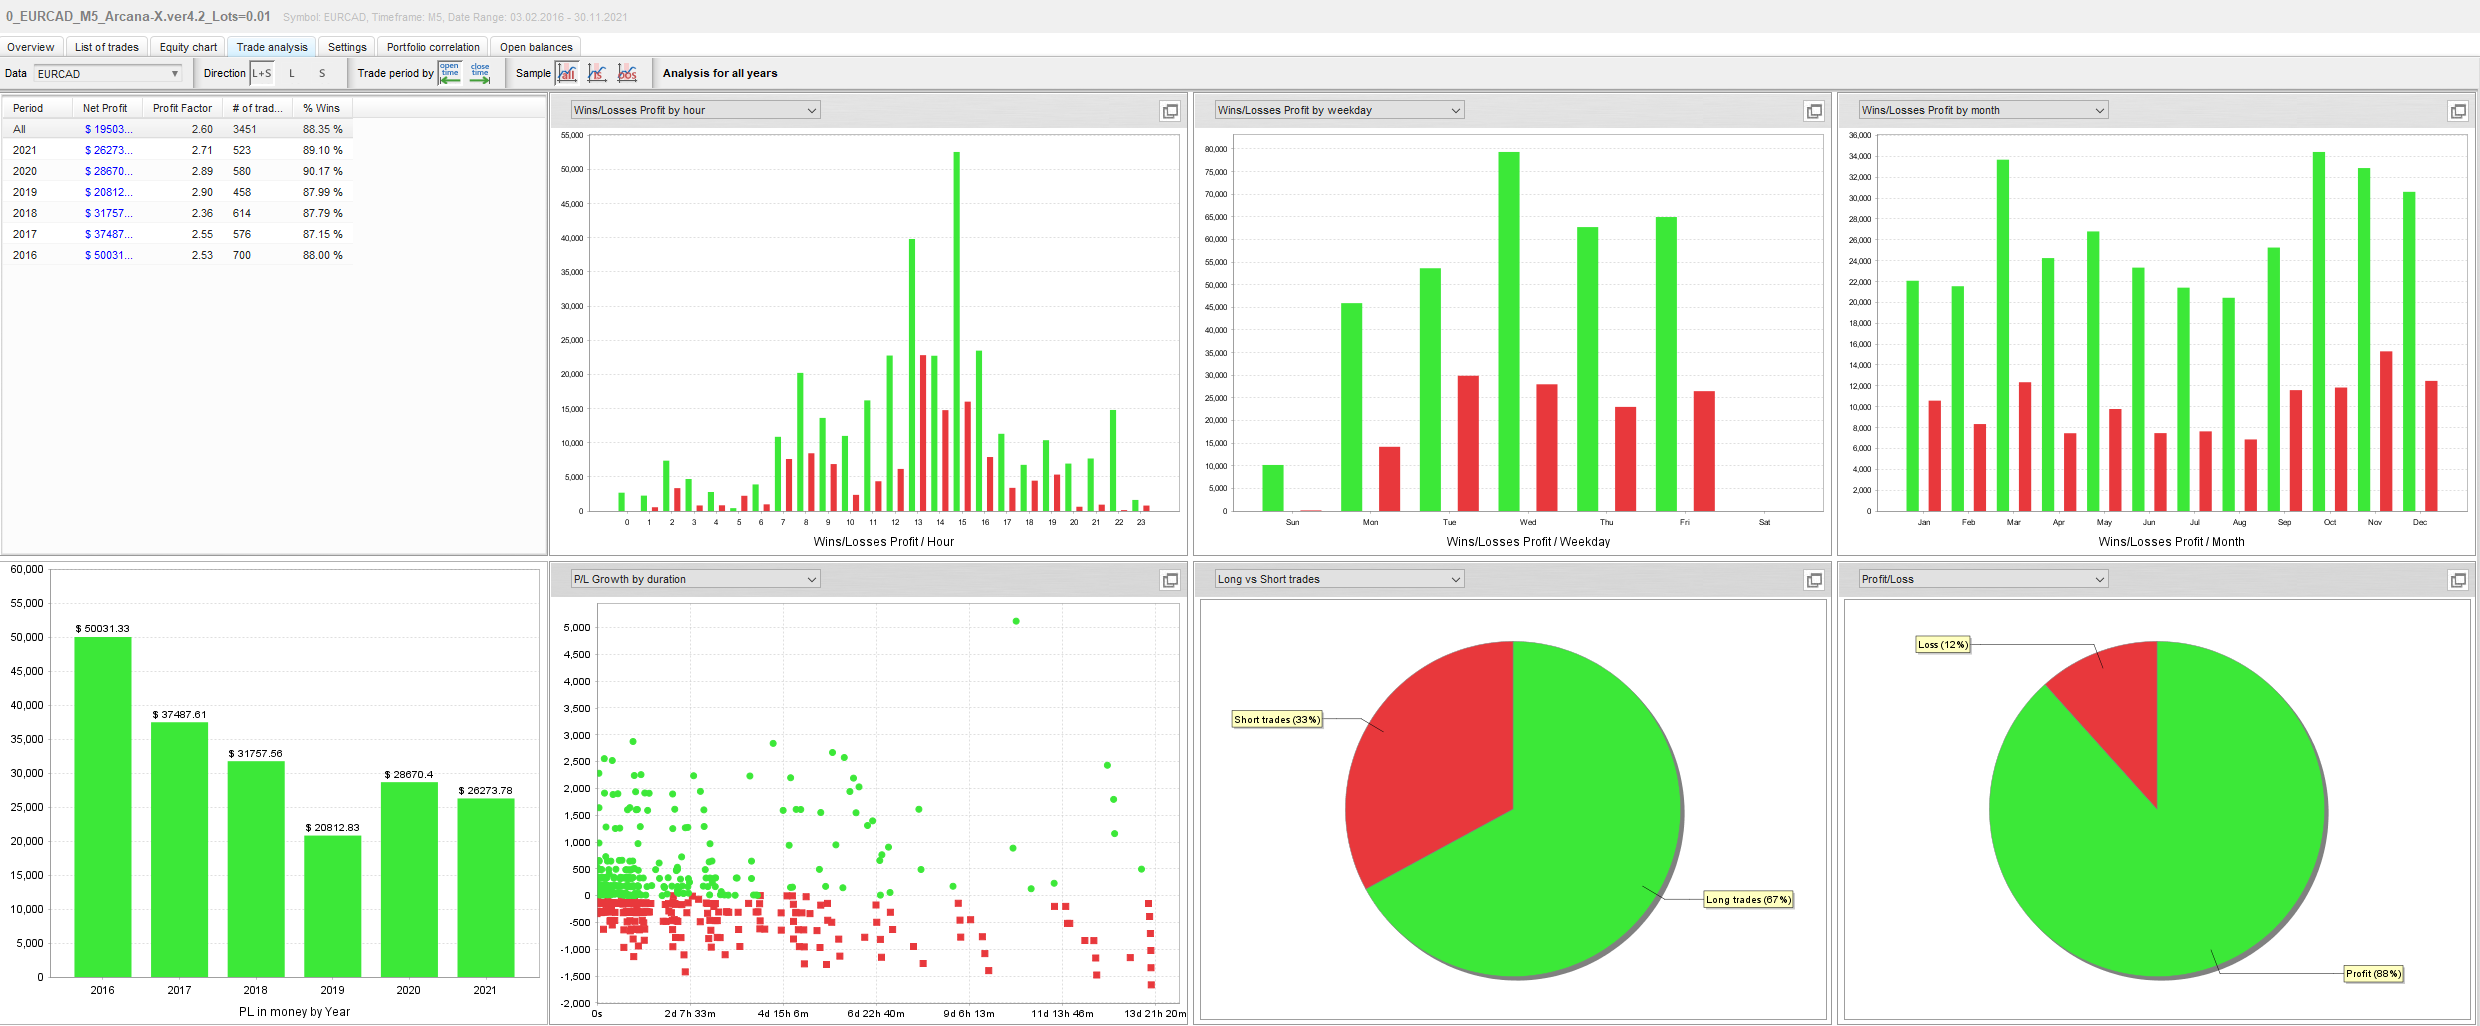Select the 2016 period row
Image resolution: width=2480 pixels, height=1026 pixels.
pos(177,255)
